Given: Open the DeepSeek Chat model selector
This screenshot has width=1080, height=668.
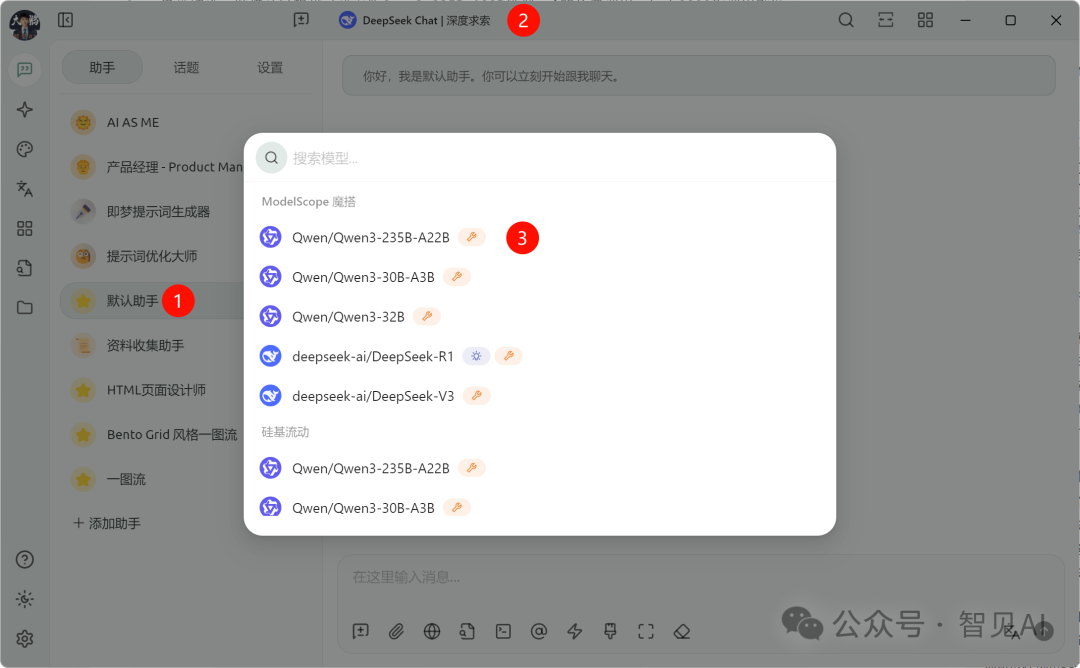Looking at the screenshot, I should [x=415, y=20].
